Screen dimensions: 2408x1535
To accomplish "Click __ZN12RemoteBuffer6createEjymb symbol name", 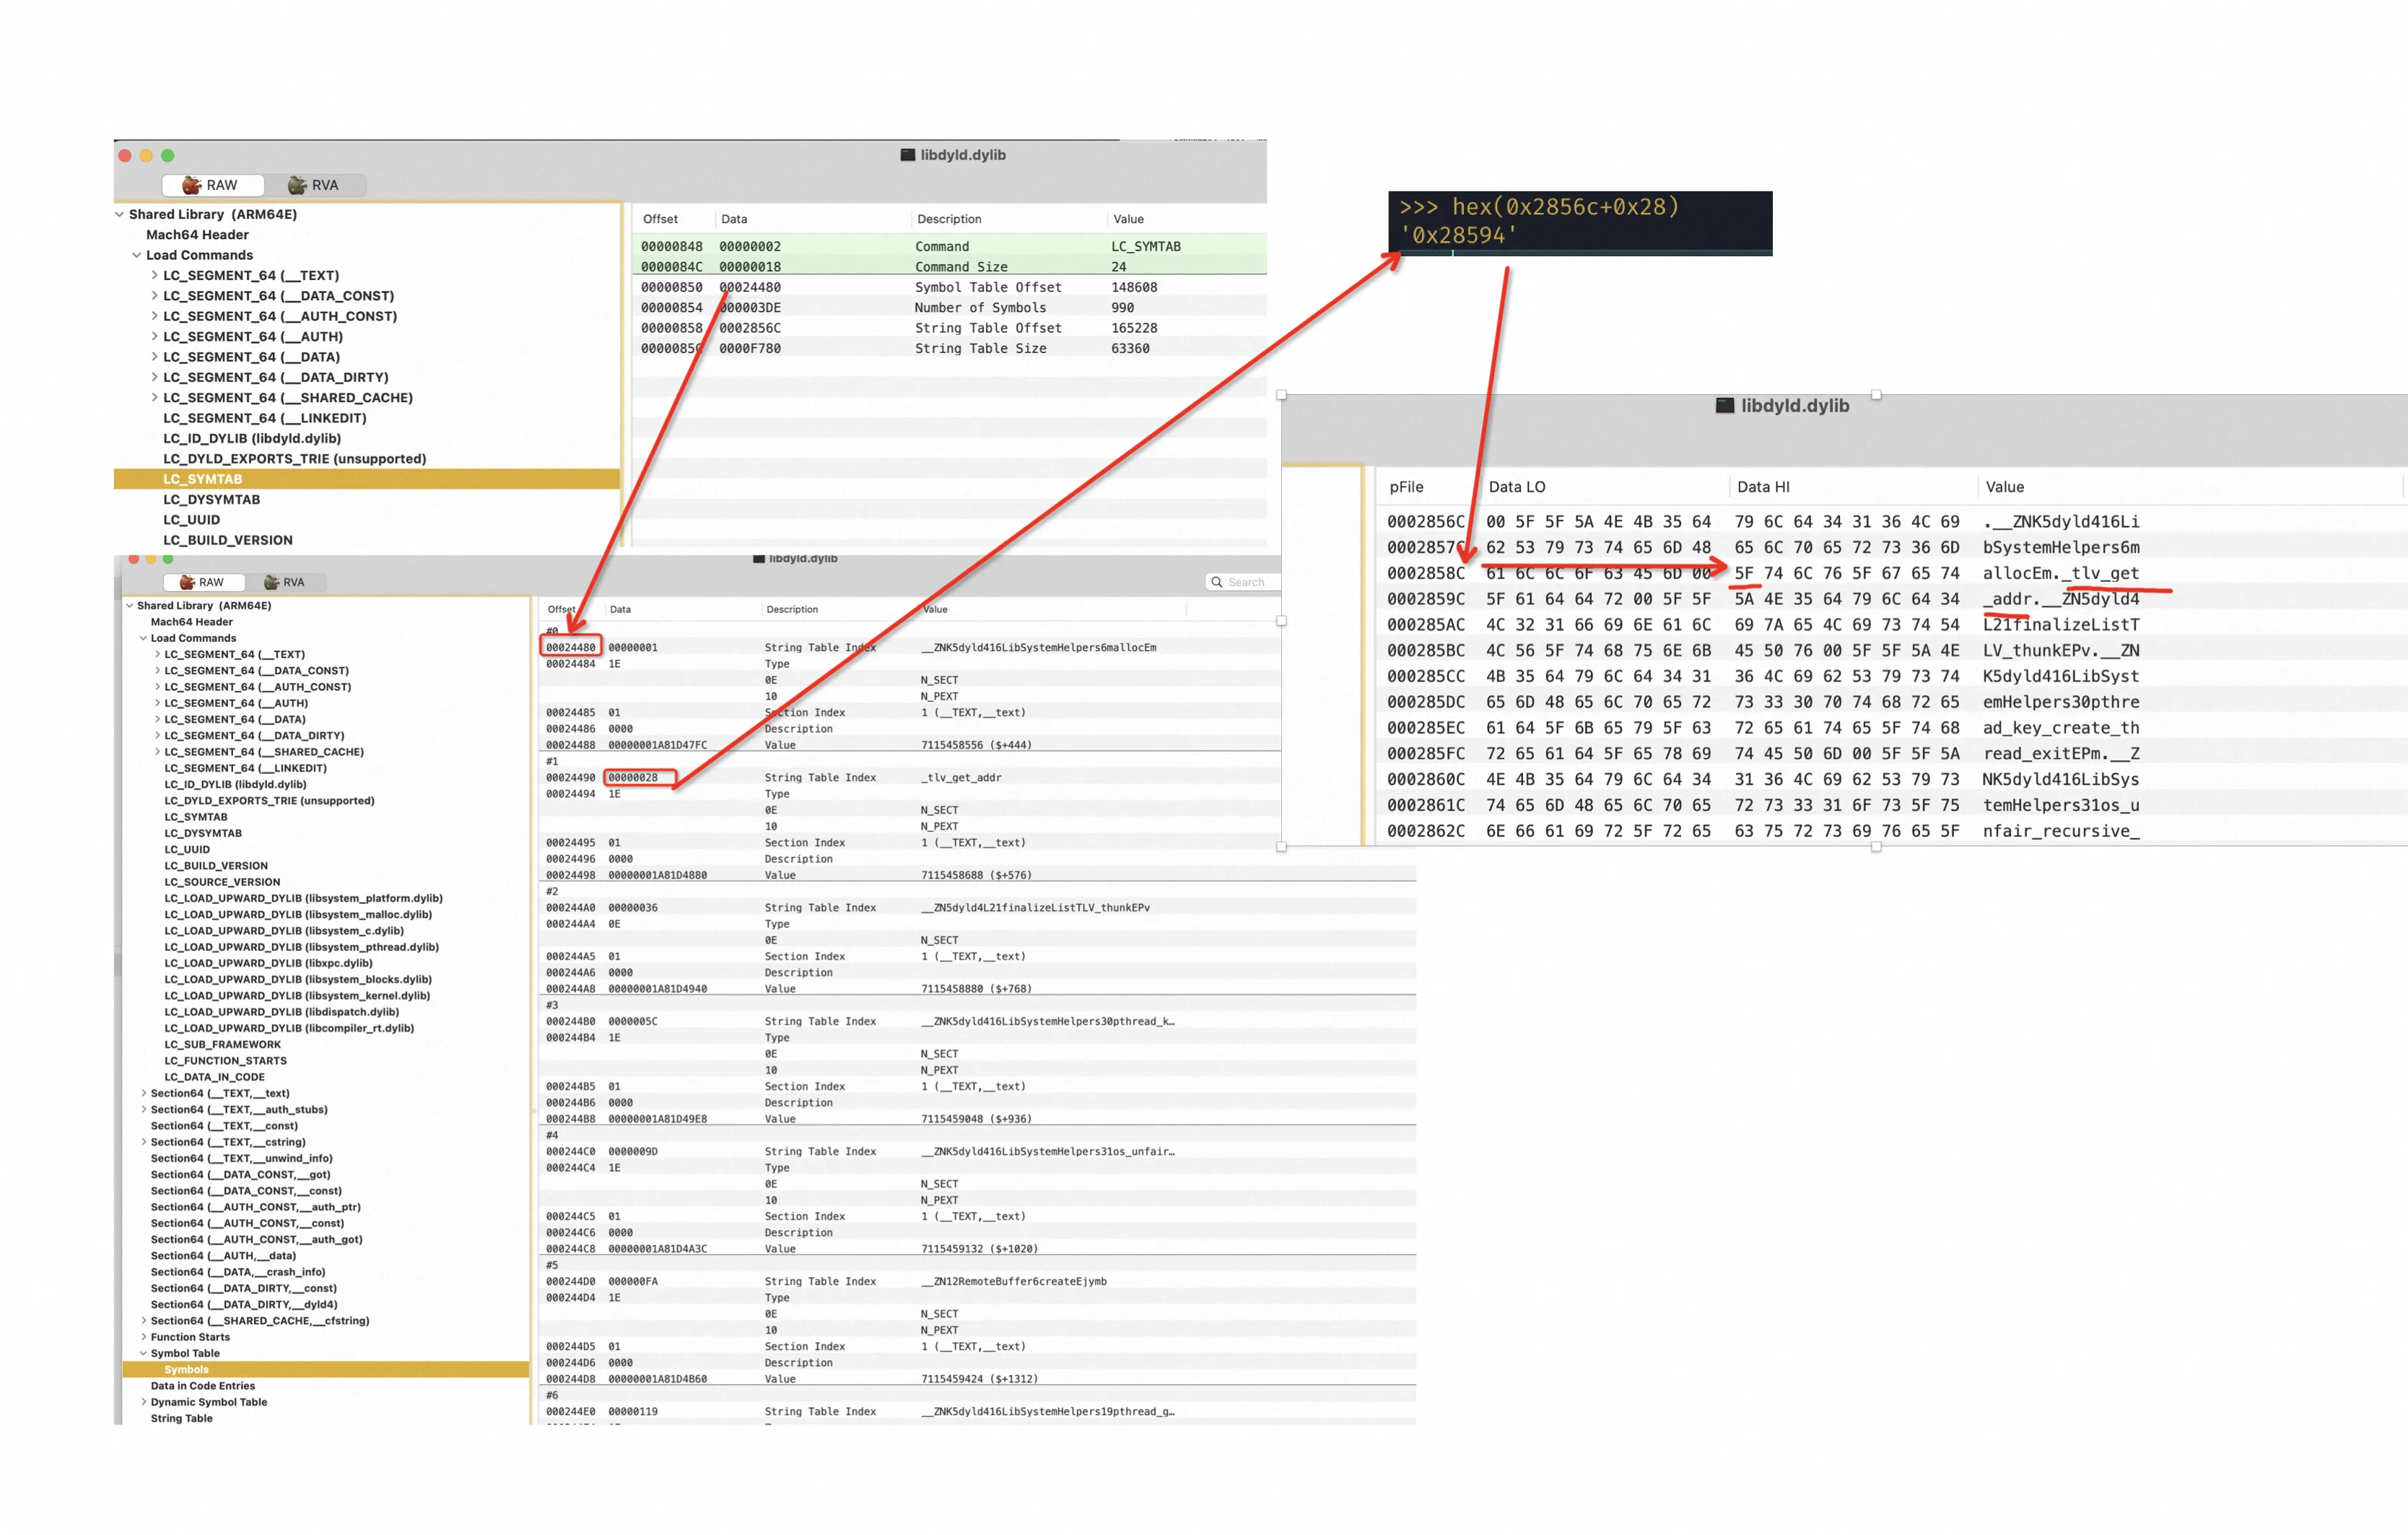I will pos(1013,1281).
